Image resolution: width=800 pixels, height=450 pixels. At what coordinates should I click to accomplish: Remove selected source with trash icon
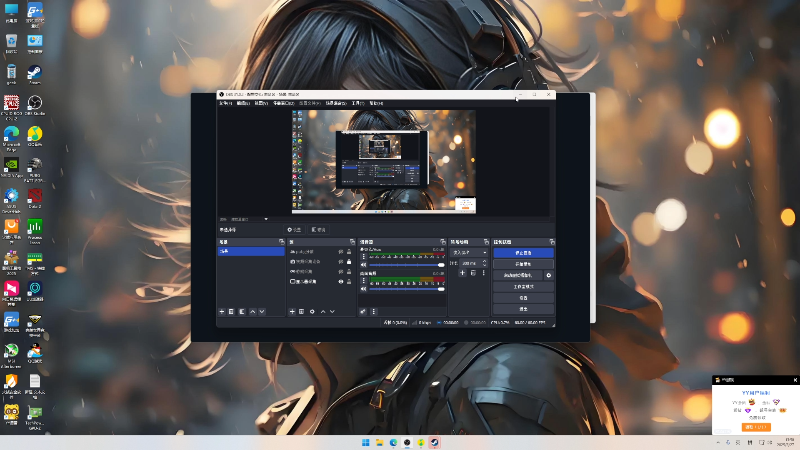302,311
